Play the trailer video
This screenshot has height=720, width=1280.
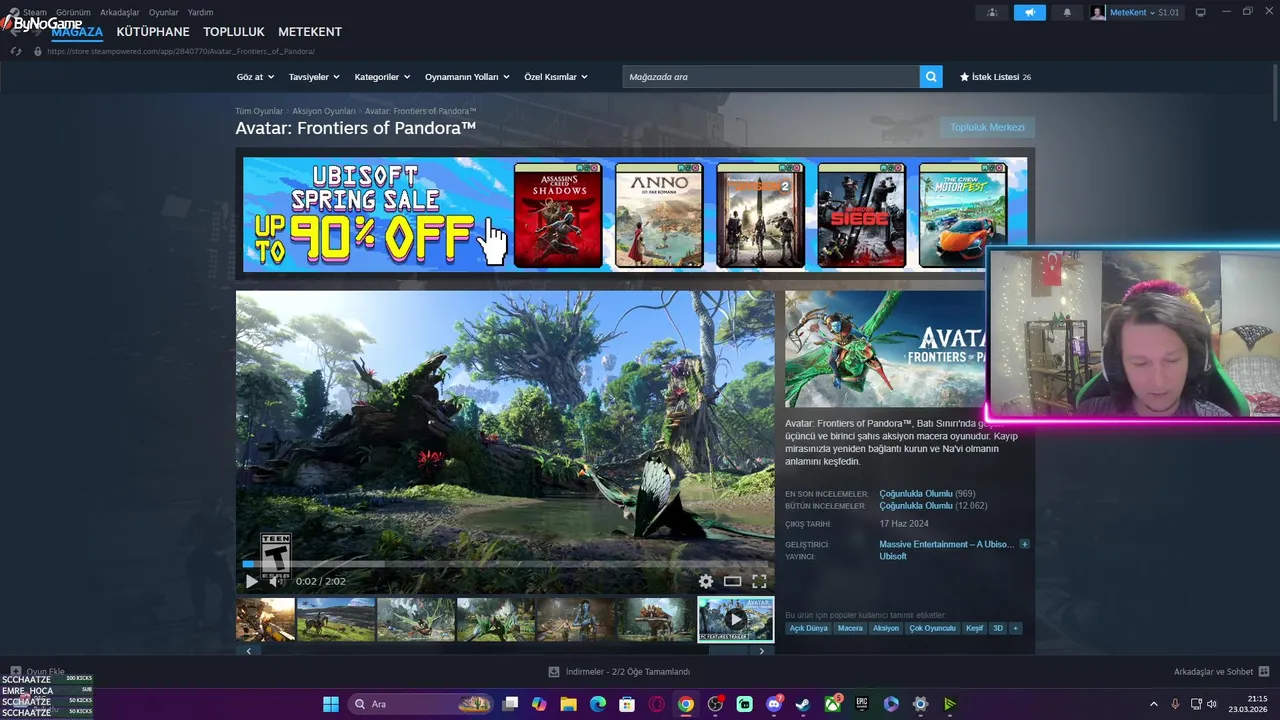(x=251, y=581)
